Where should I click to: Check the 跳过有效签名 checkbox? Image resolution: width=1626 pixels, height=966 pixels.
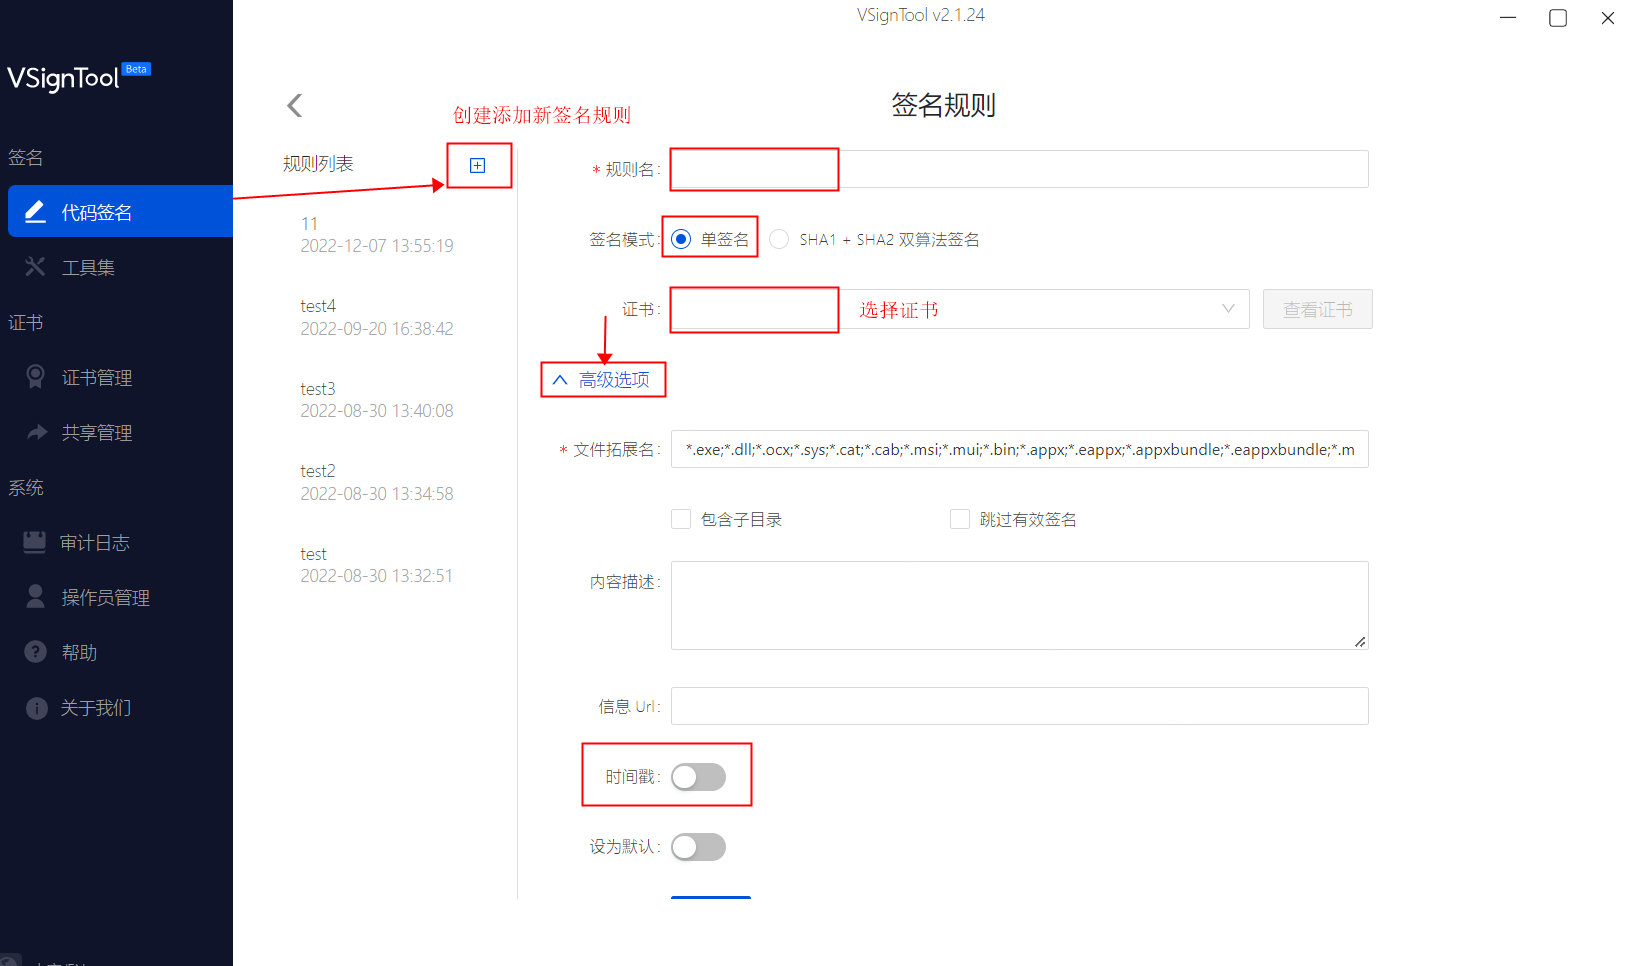point(960,519)
